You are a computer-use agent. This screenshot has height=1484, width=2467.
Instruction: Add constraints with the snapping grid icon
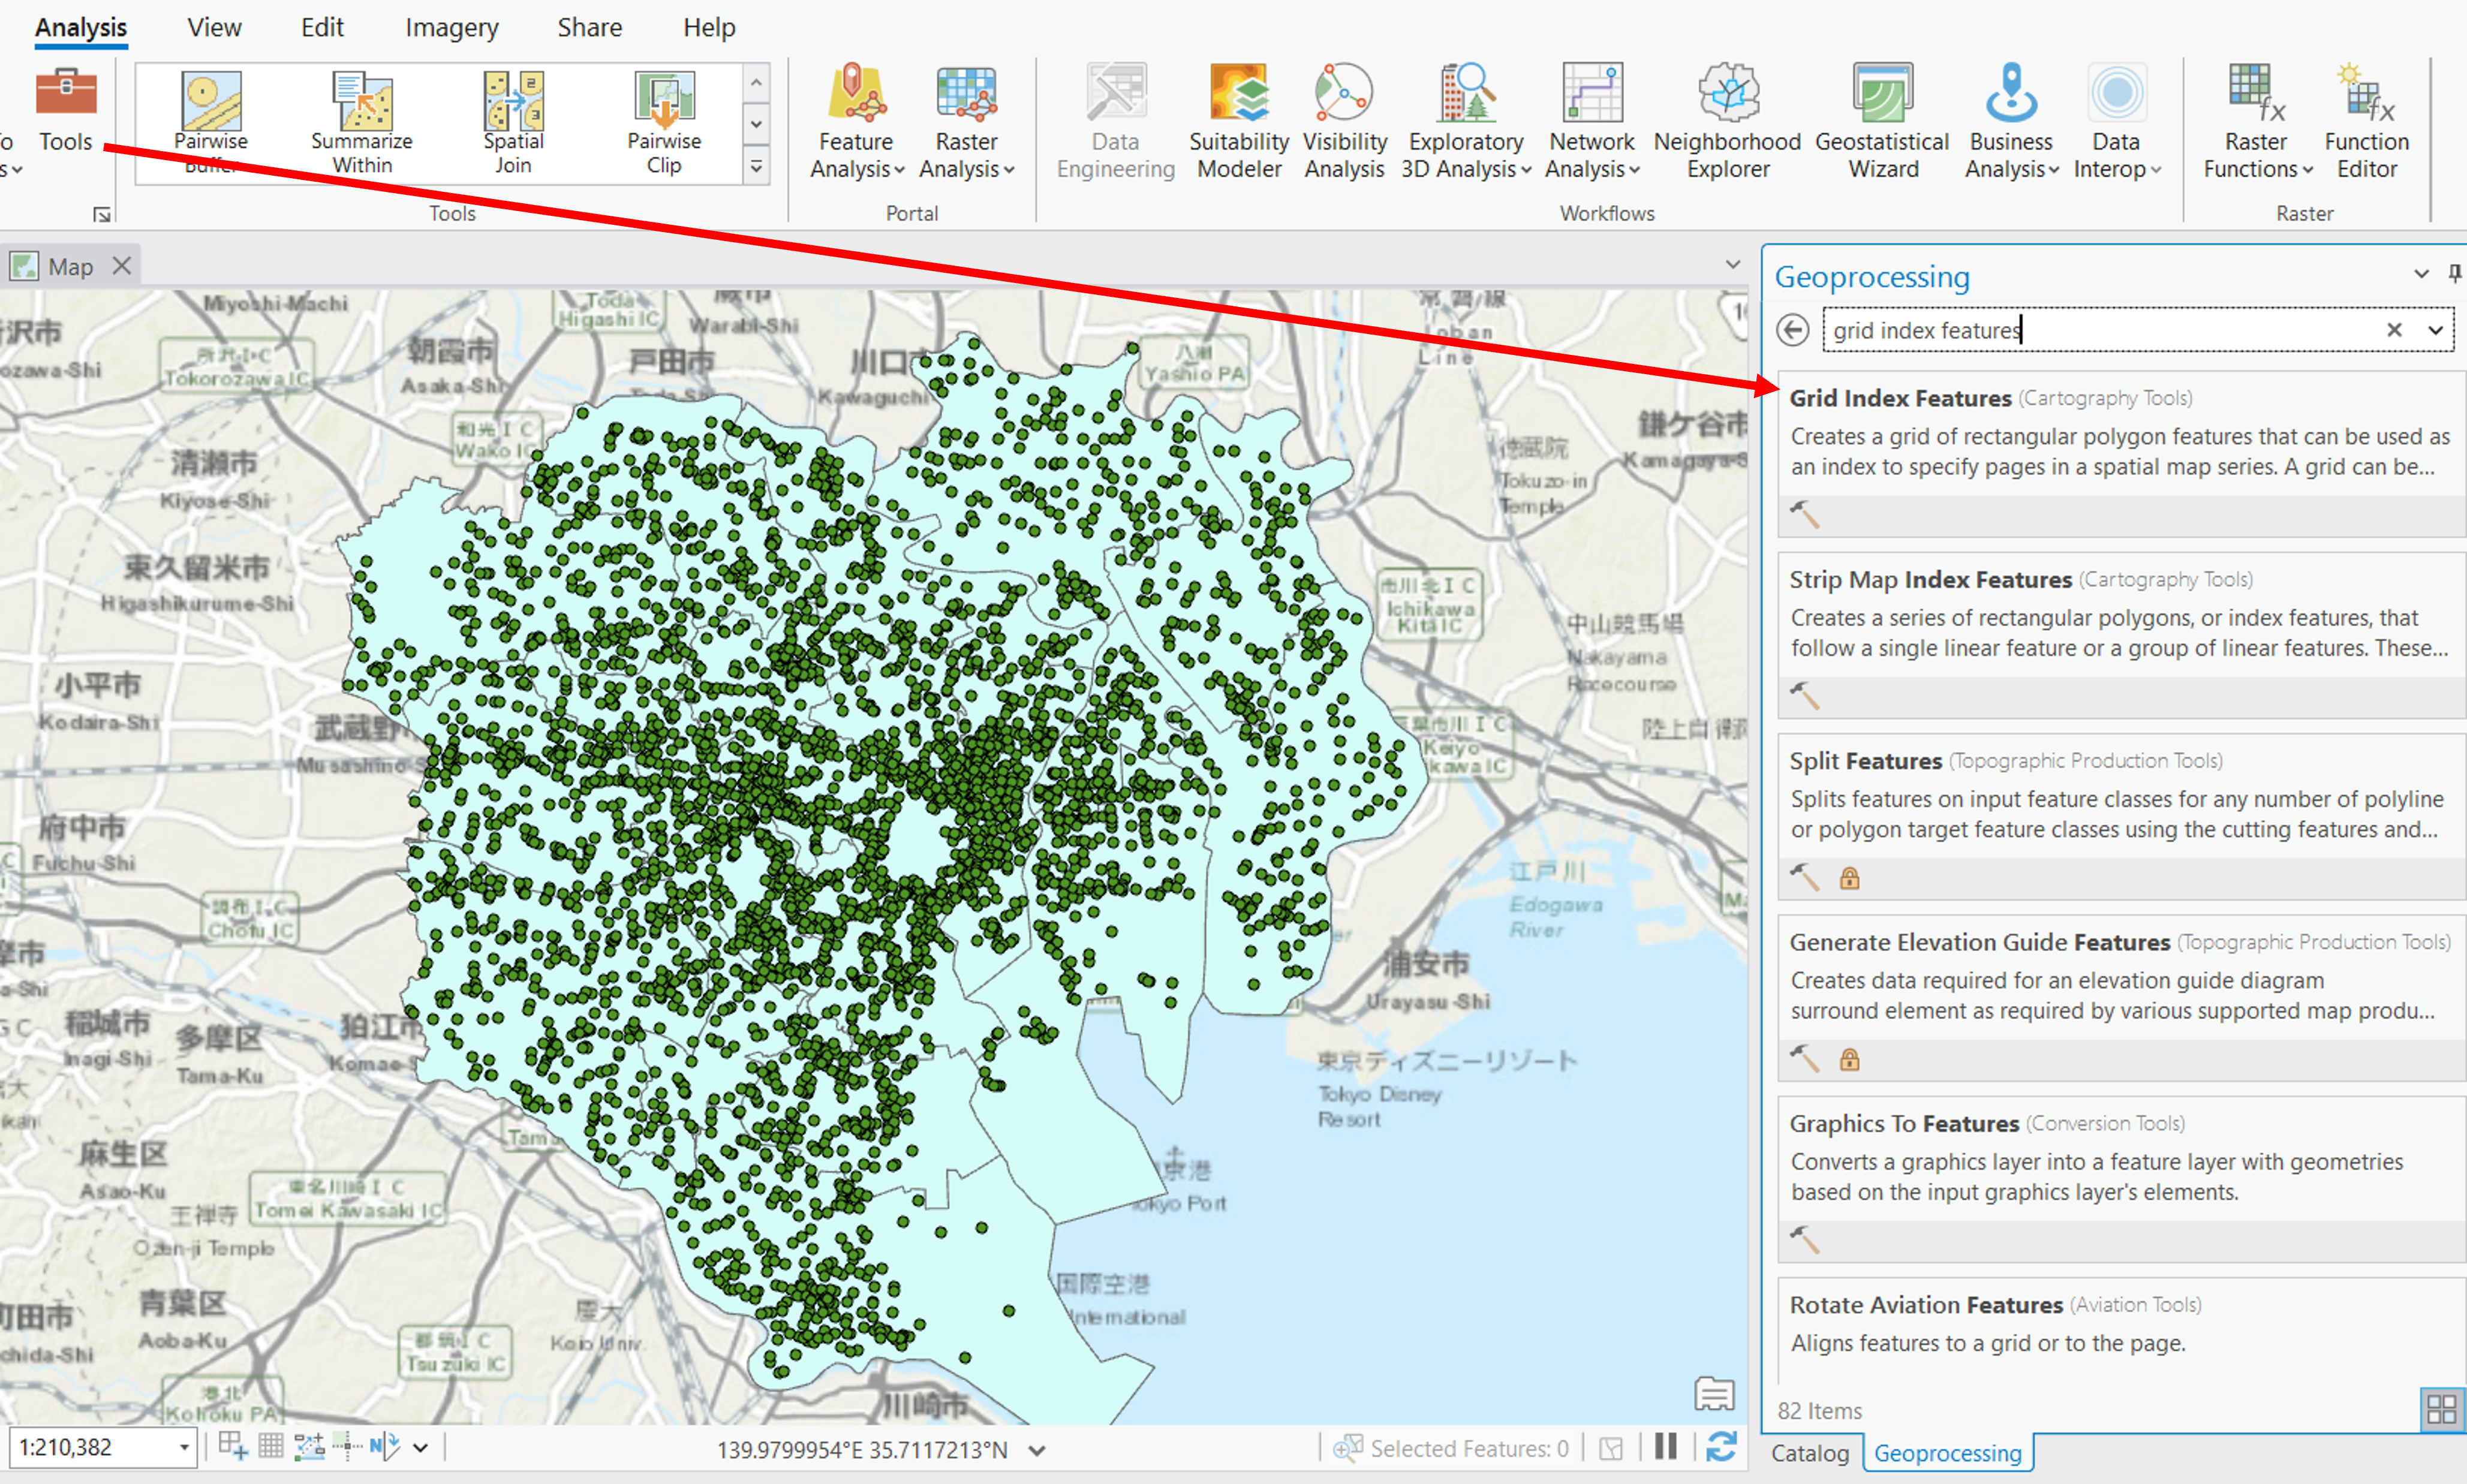(x=232, y=1445)
